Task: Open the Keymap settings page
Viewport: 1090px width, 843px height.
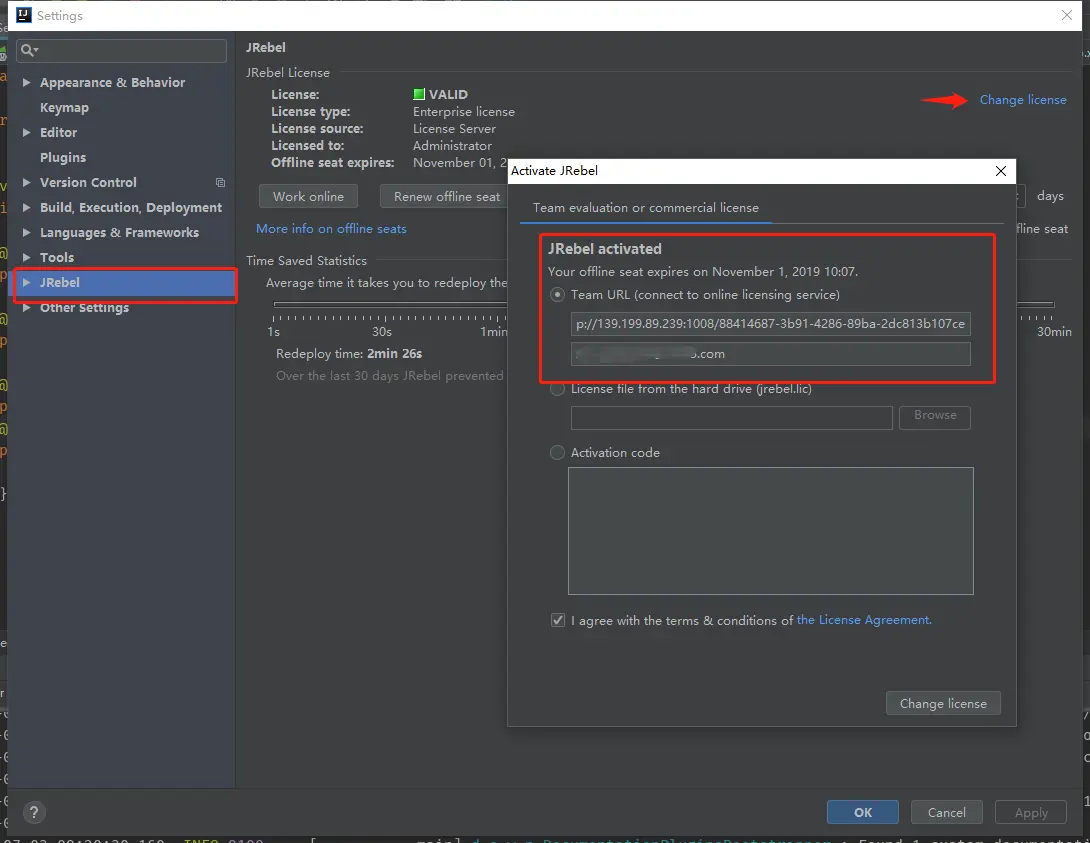Action: pyautogui.click(x=64, y=107)
